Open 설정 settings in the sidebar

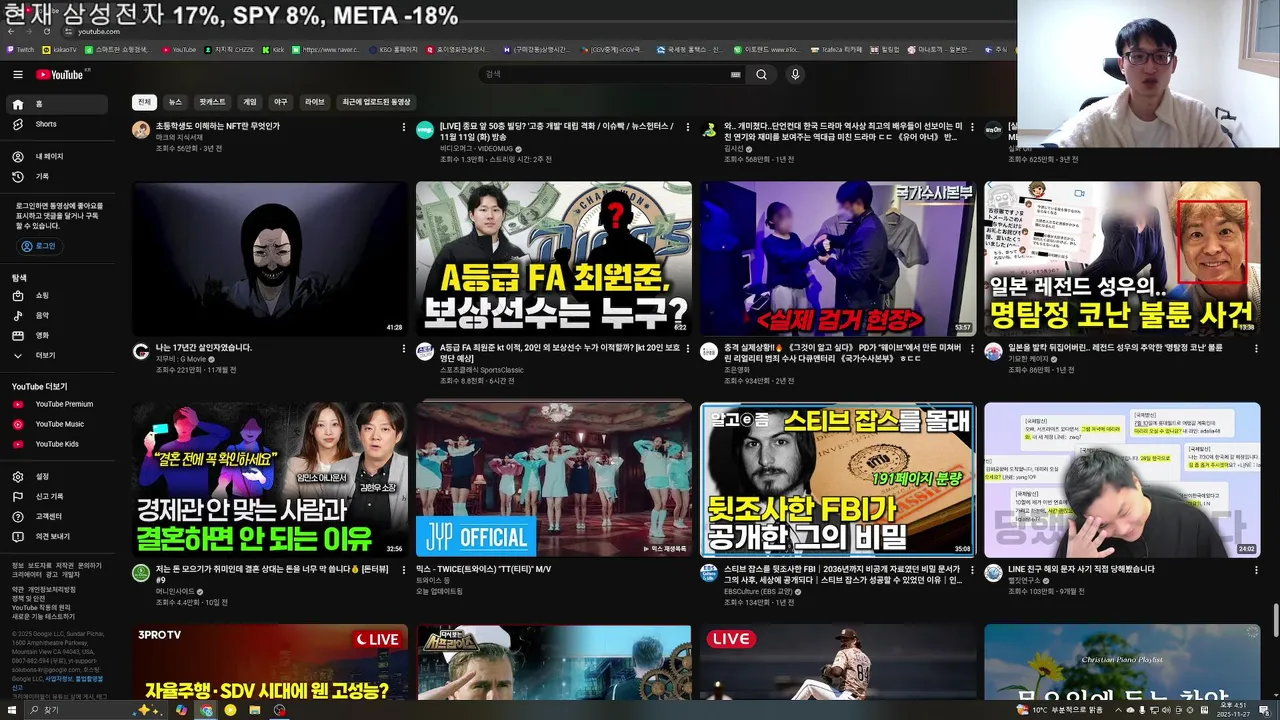tap(57, 477)
